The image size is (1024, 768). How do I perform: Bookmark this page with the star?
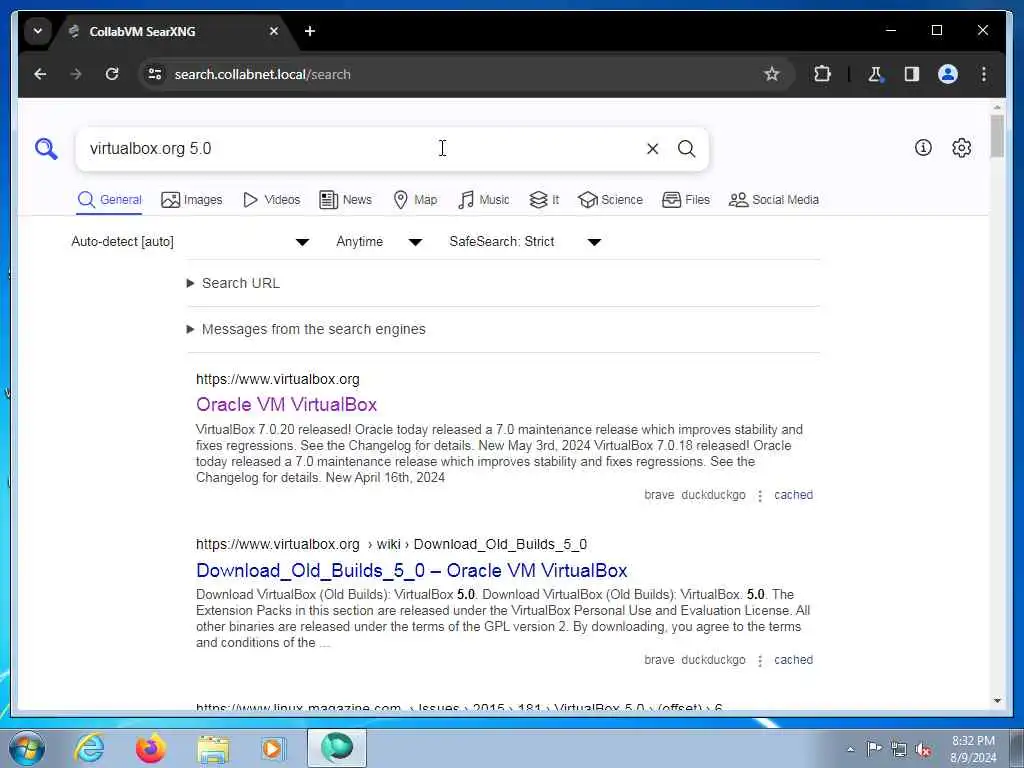[771, 74]
